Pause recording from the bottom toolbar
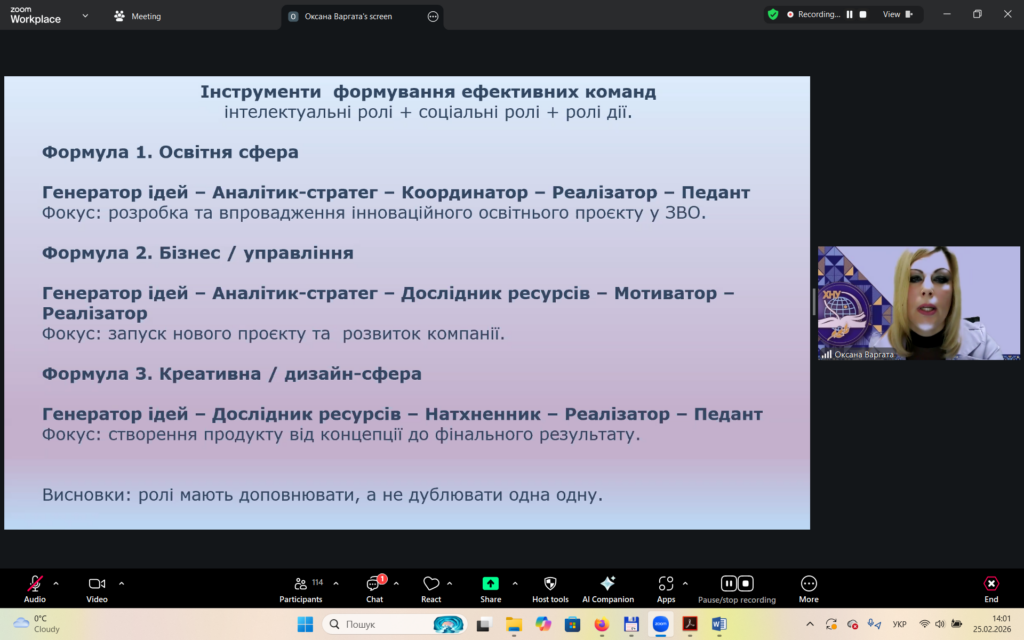Viewport: 1024px width, 640px height. [729, 584]
